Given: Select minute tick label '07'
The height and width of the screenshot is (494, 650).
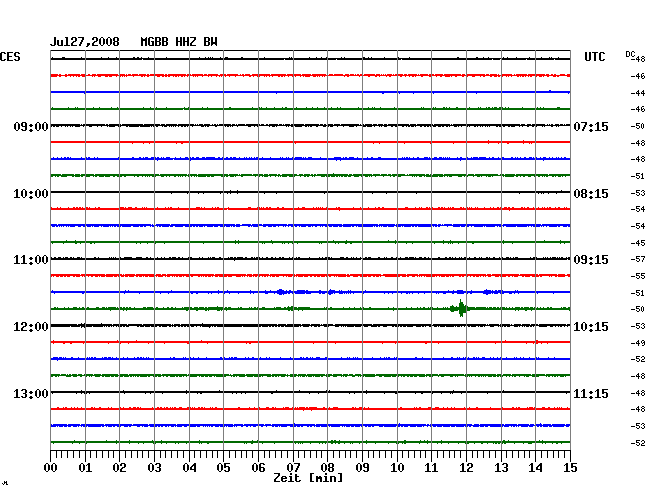Looking at the screenshot, I should (293, 468).
